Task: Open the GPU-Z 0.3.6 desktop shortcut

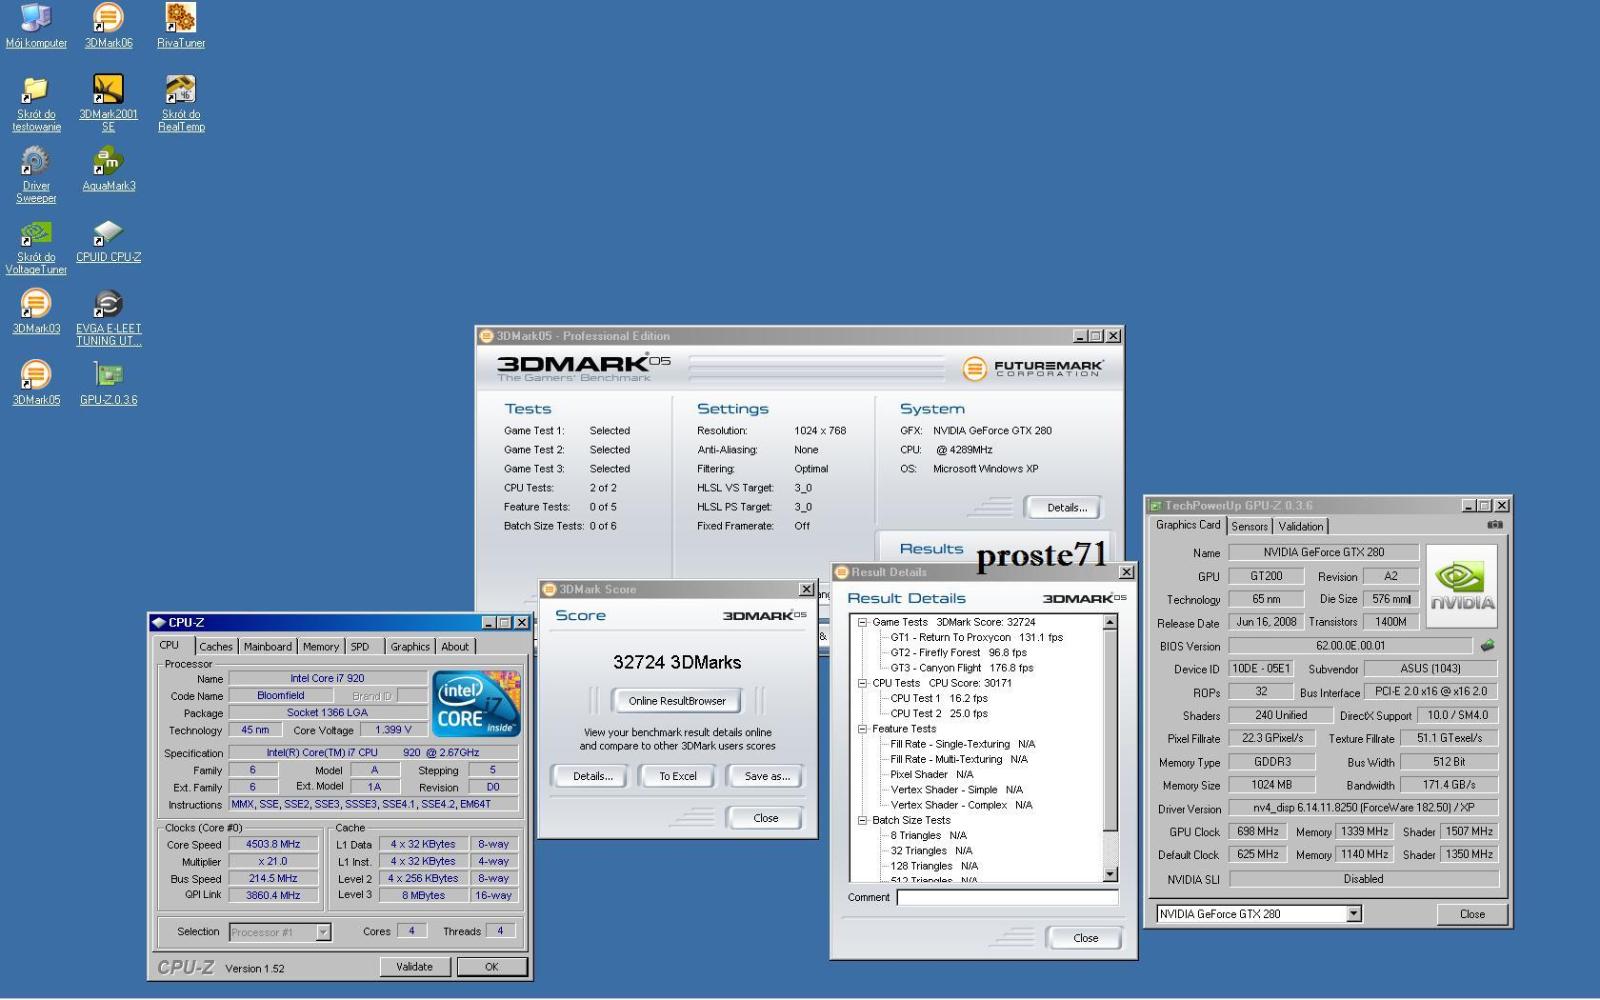Action: tap(108, 384)
